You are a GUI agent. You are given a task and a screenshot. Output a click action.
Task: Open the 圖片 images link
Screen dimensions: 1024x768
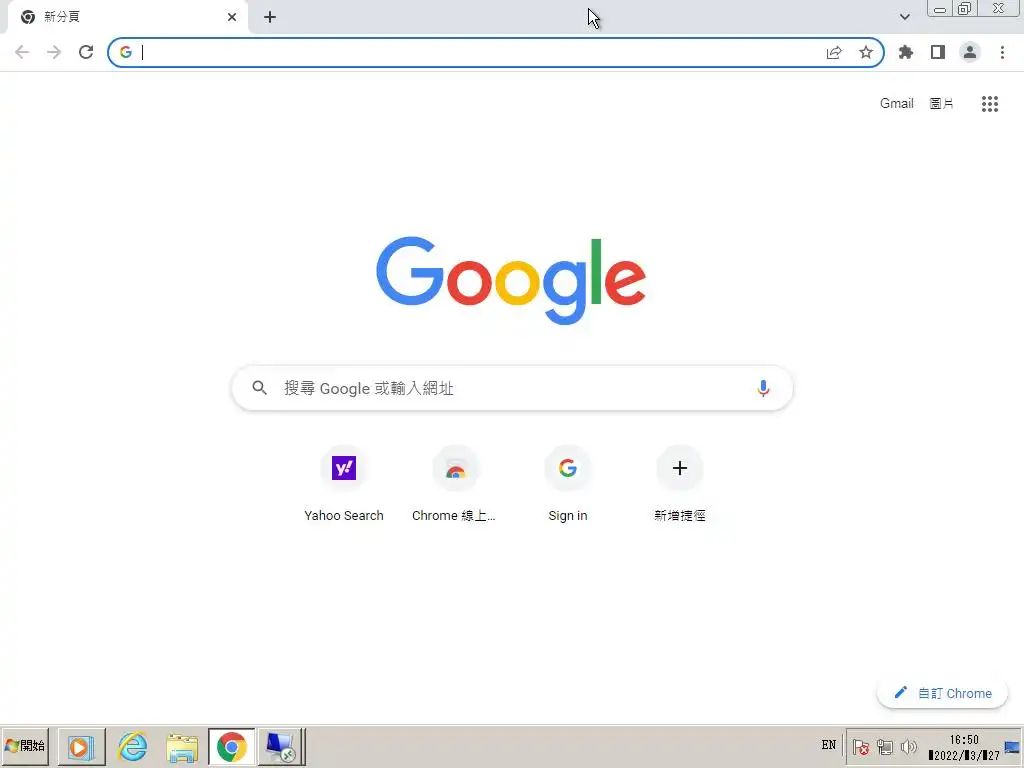pos(941,103)
